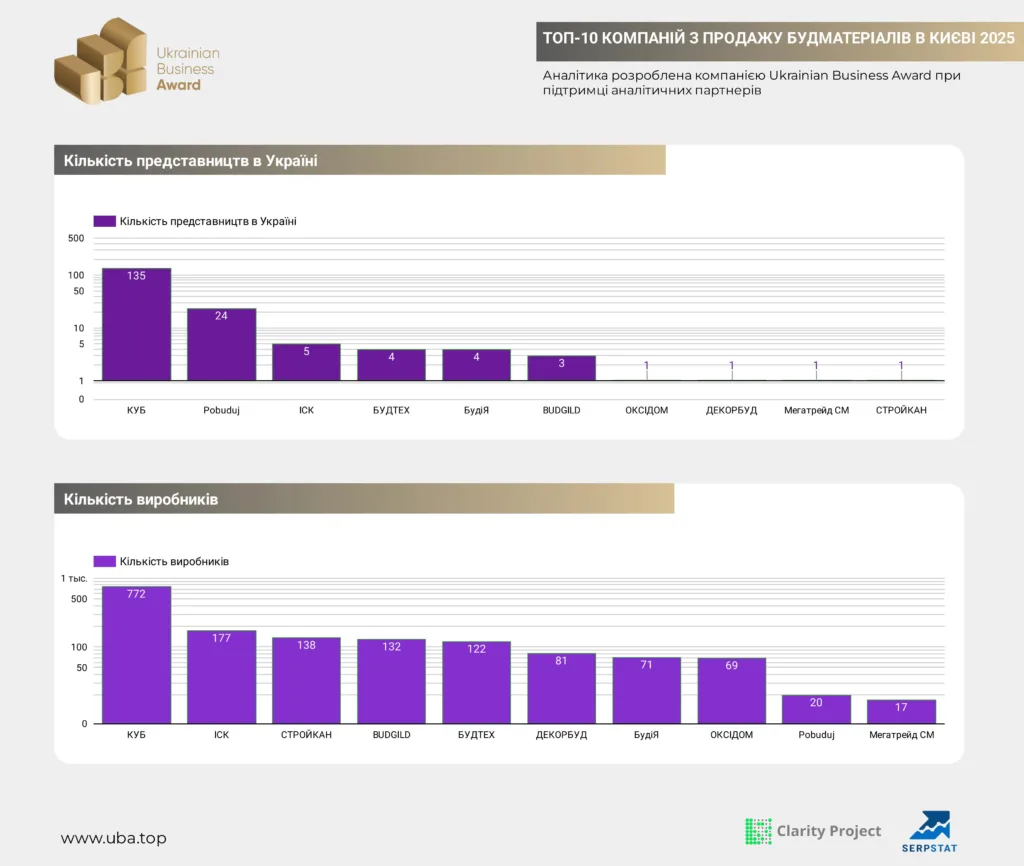Click the purple legend swatch for Кількість виробників
This screenshot has width=1024, height=866.
tap(104, 561)
